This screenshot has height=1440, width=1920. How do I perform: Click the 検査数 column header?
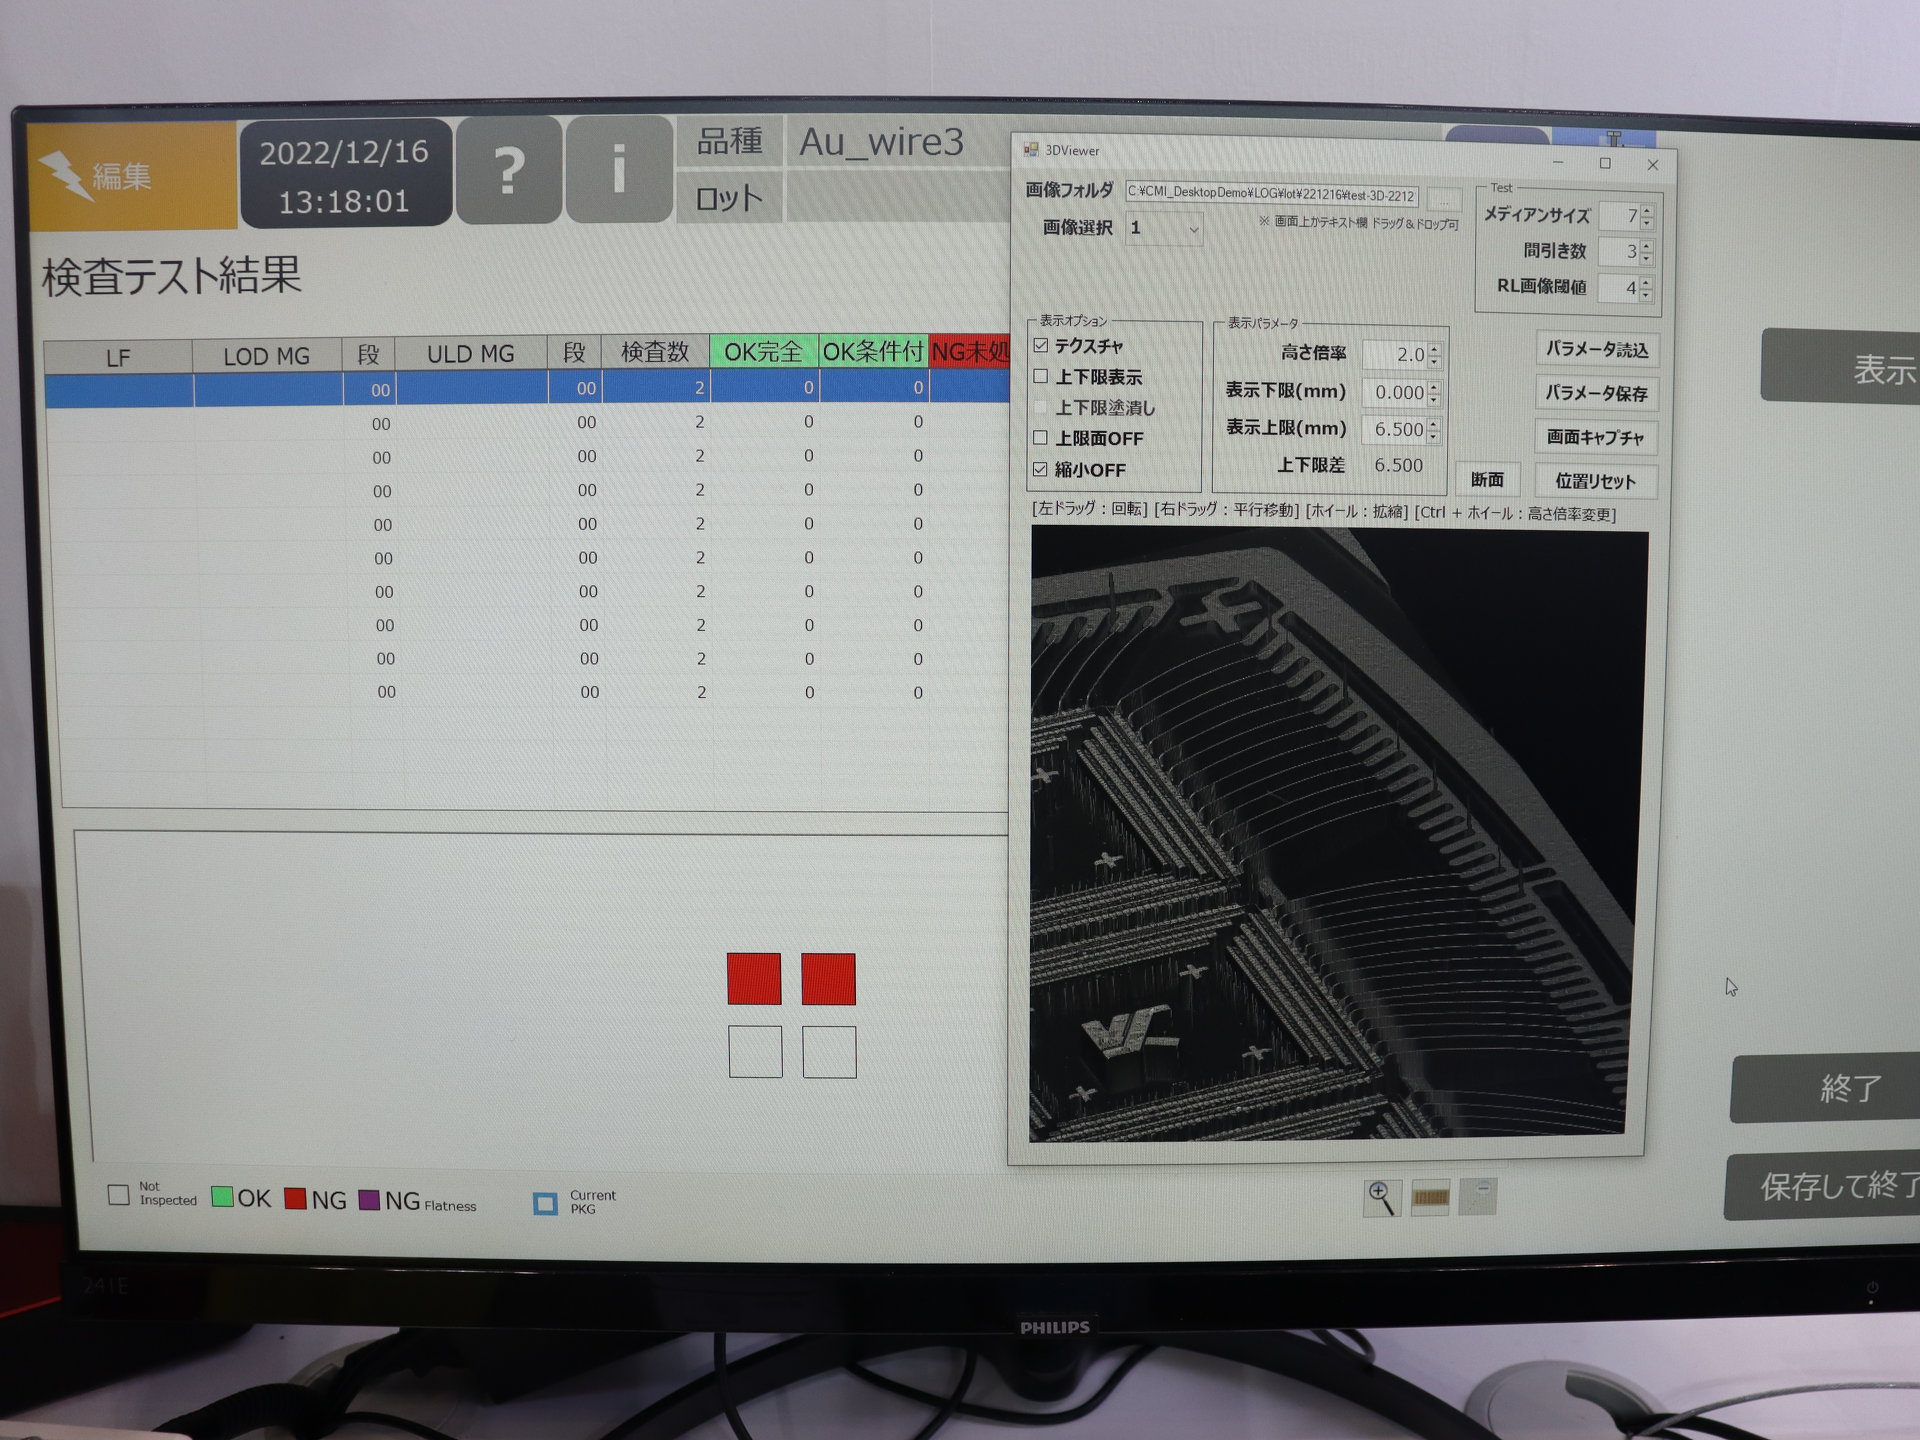[655, 352]
